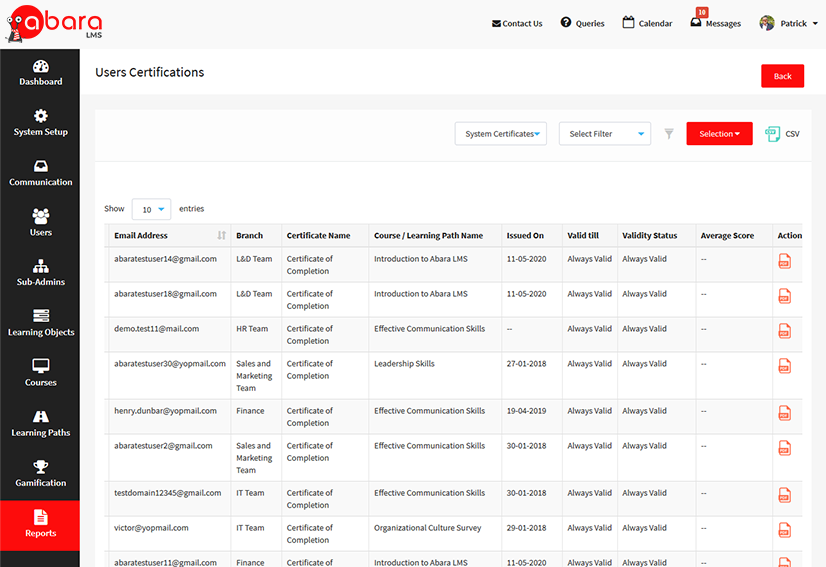This screenshot has width=826, height=567.
Task: Open Reports document icon
Action: [x=41, y=517]
